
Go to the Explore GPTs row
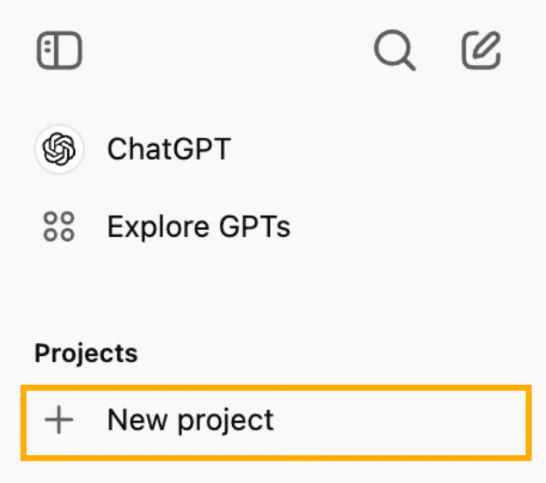pyautogui.click(x=268, y=227)
